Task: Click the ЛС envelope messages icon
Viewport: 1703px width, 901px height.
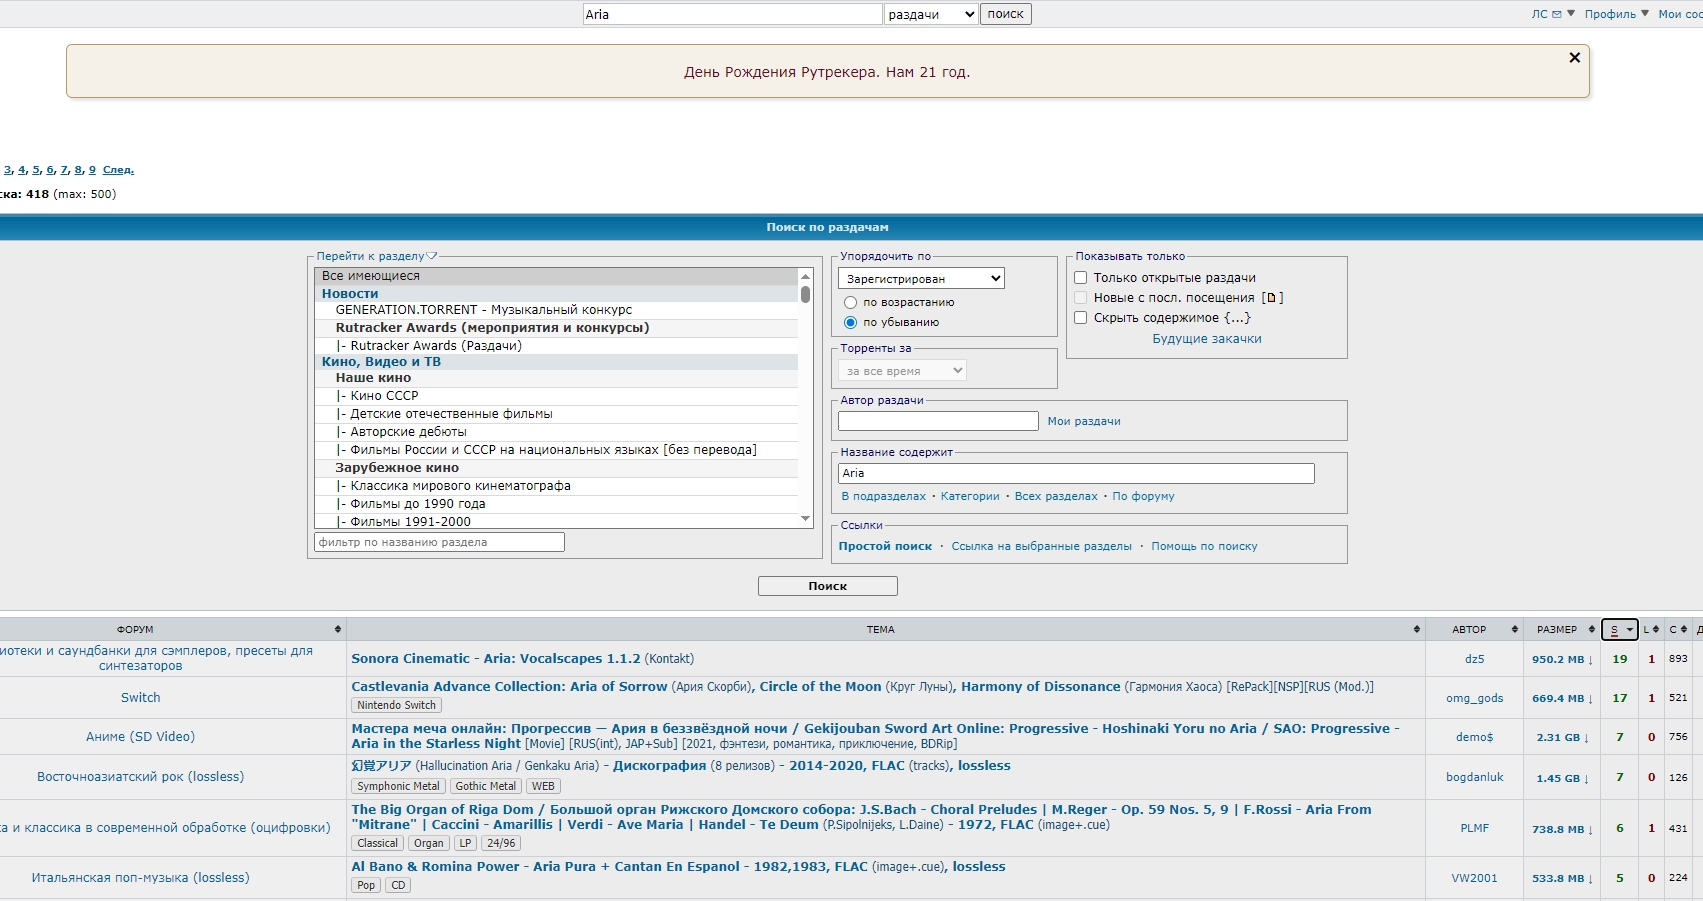Action: 1556,14
